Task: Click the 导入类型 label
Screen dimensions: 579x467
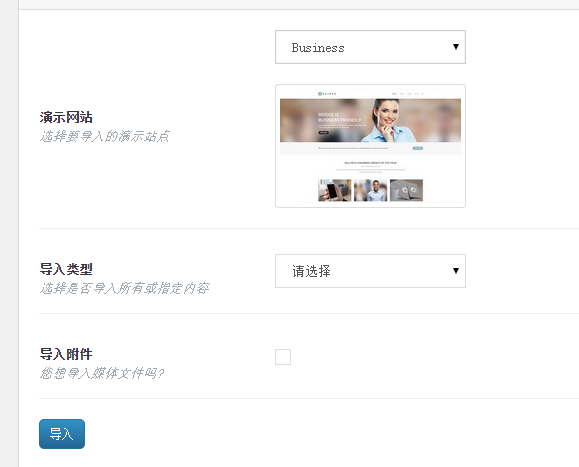Action: pos(66,269)
